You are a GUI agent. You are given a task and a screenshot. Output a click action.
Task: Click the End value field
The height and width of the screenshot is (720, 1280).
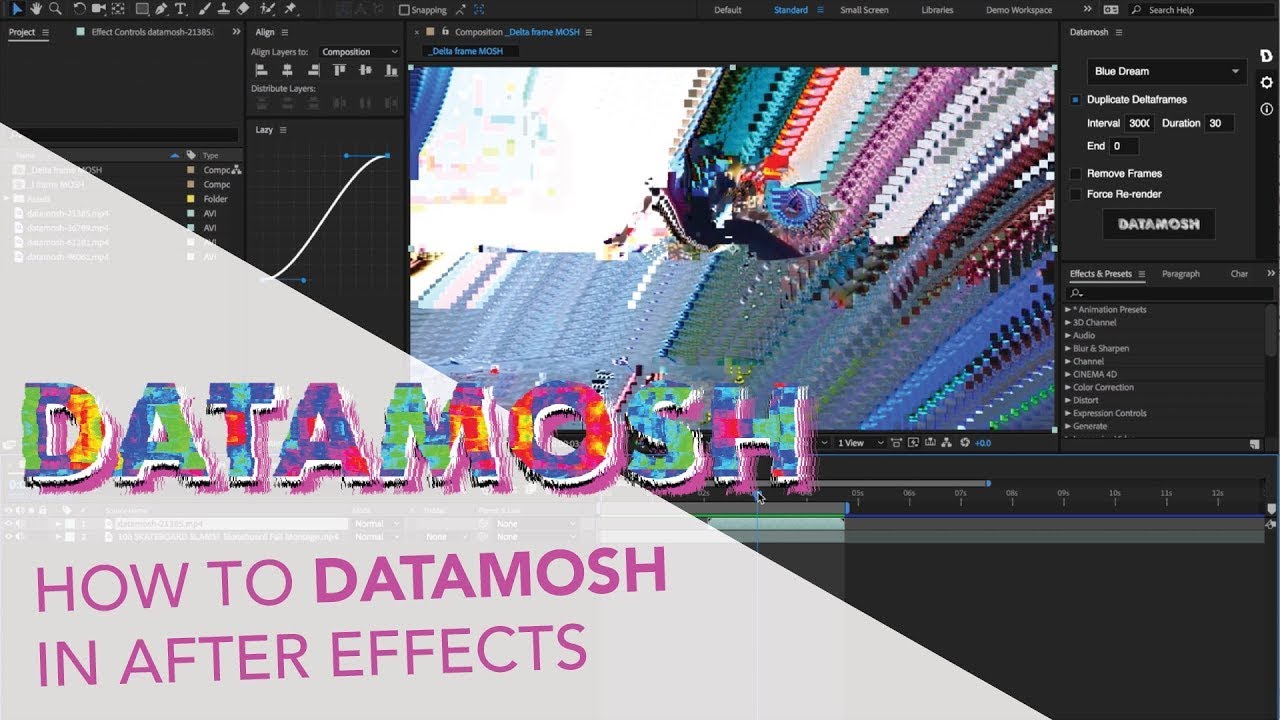1123,146
